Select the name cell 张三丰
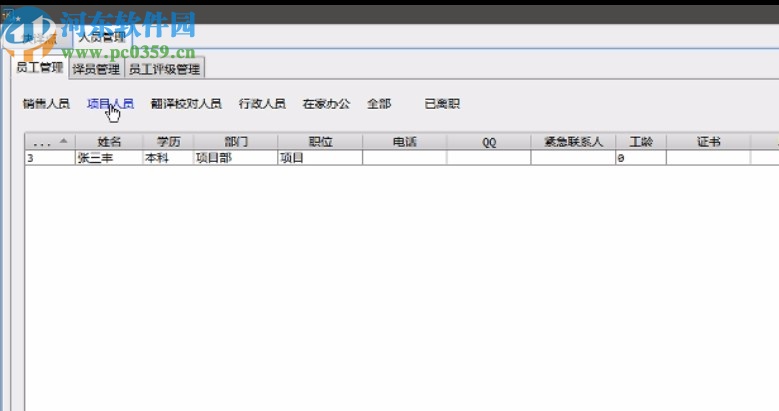 [x=109, y=158]
